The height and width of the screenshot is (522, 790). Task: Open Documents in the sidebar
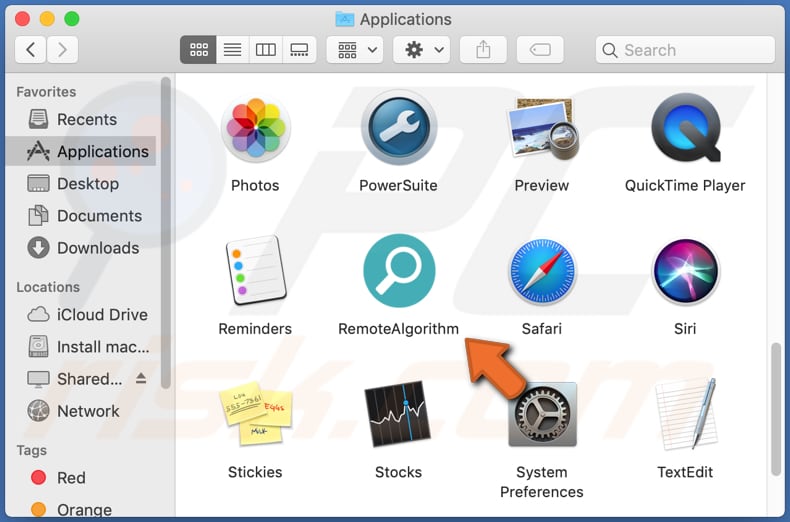(x=81, y=216)
